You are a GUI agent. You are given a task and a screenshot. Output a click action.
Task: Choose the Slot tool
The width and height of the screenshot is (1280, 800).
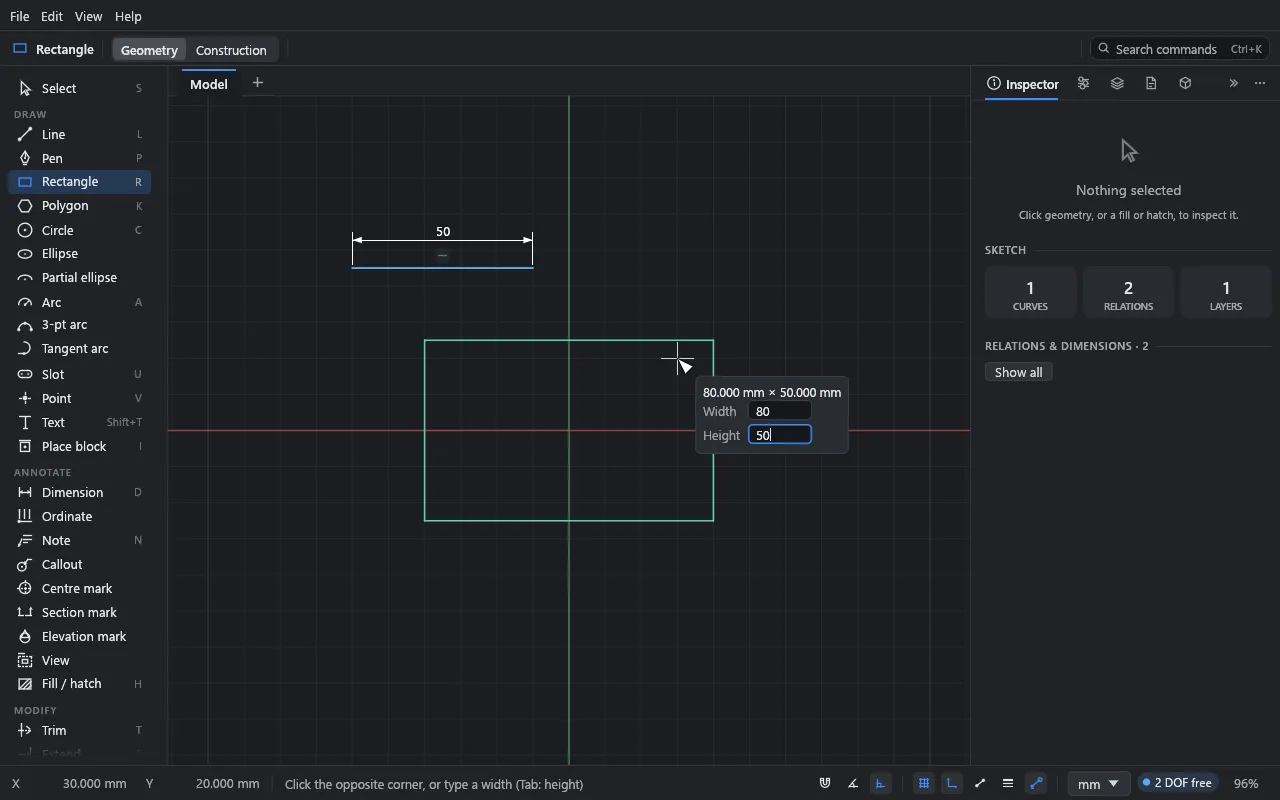pyautogui.click(x=80, y=374)
